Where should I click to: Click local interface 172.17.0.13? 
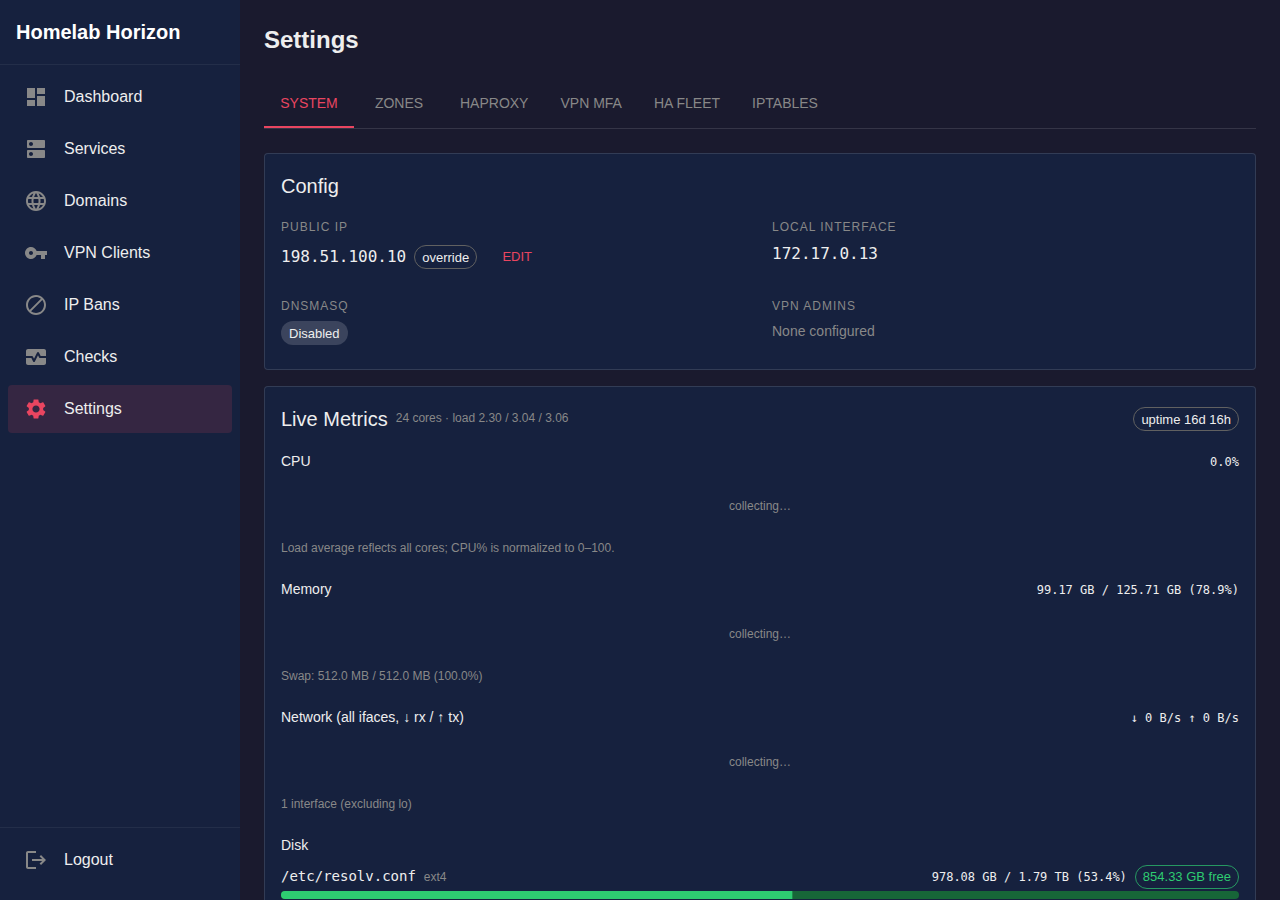[825, 254]
